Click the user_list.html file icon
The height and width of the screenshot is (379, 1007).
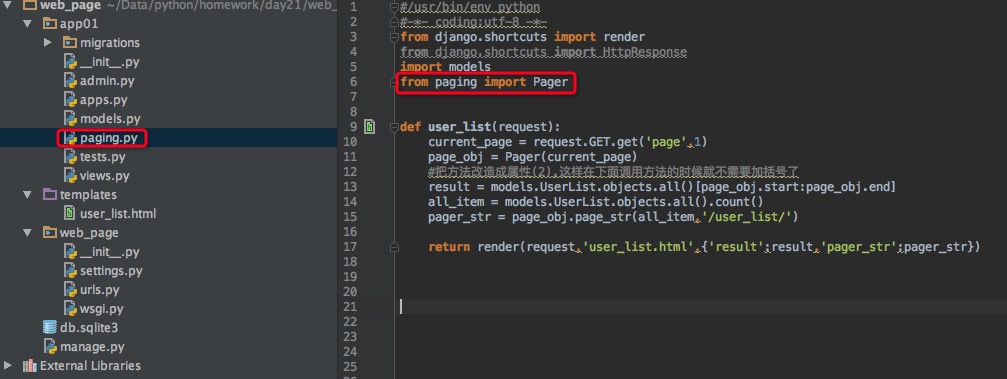click(x=70, y=213)
